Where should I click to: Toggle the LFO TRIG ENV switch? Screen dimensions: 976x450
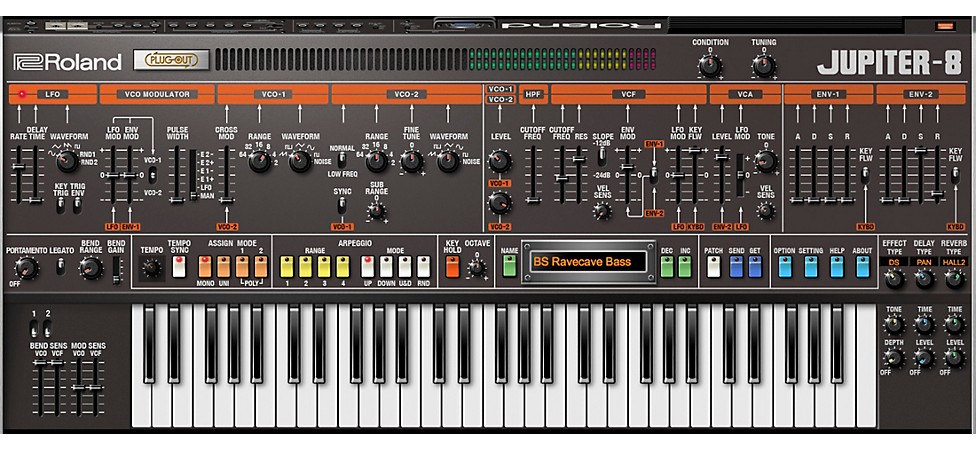pyautogui.click(x=78, y=206)
